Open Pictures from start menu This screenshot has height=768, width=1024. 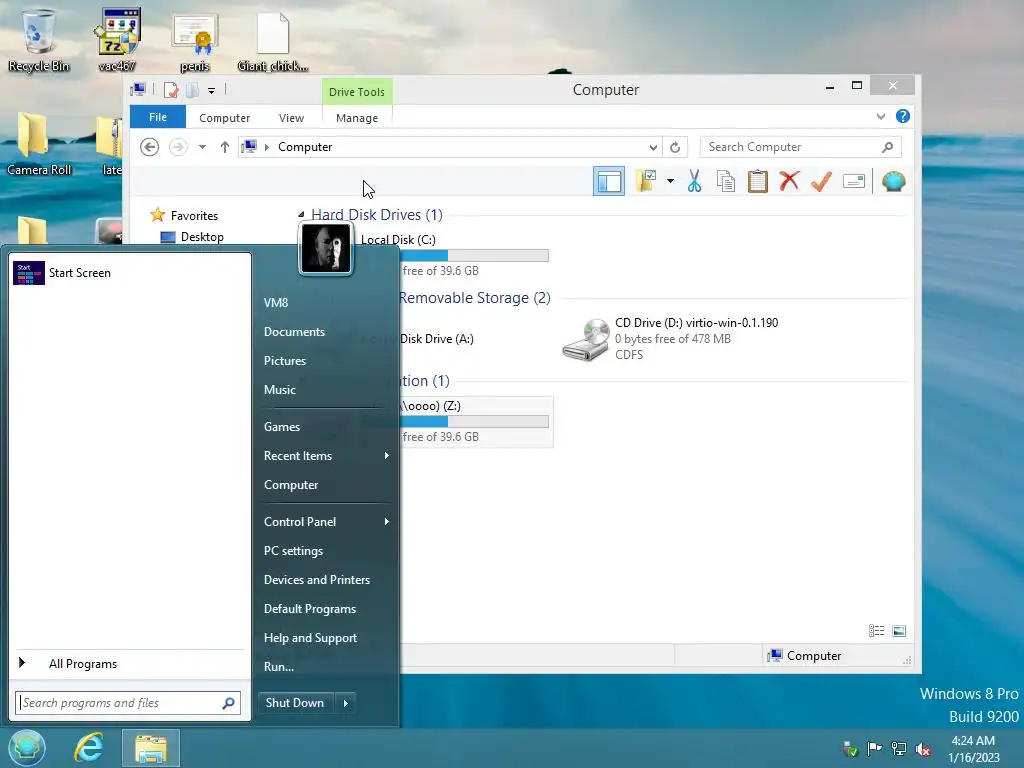coord(285,360)
